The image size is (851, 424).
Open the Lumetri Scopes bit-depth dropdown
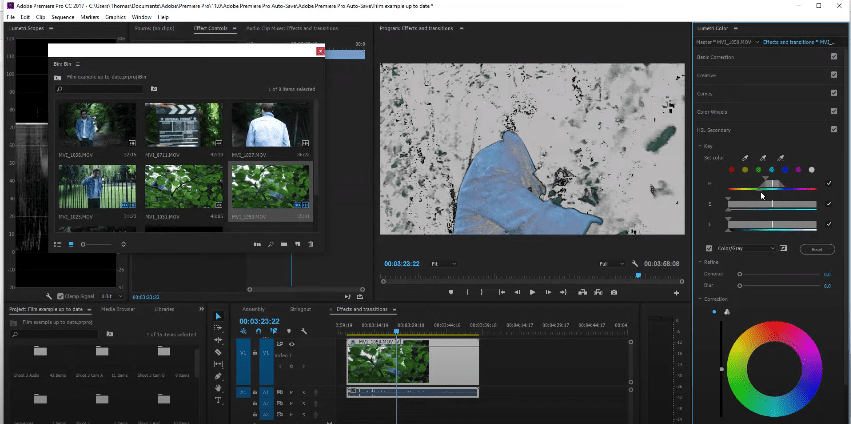pyautogui.click(x=110, y=296)
